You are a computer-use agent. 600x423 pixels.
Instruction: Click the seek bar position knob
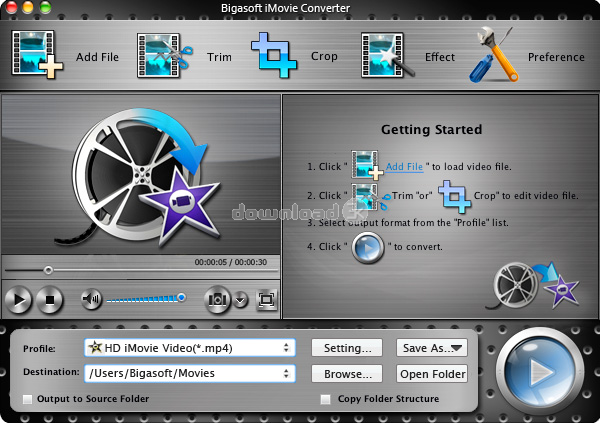tap(48, 270)
